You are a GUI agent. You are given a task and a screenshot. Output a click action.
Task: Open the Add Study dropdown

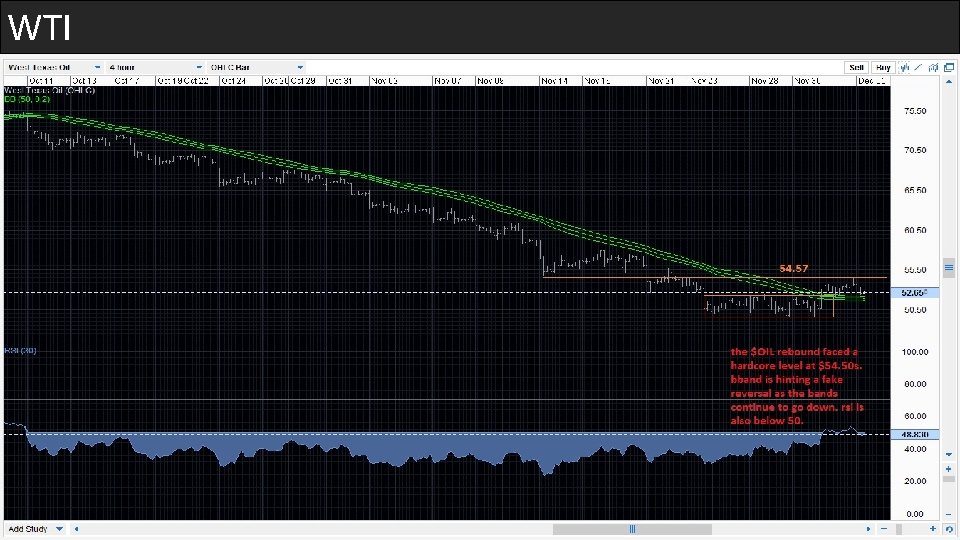point(35,529)
